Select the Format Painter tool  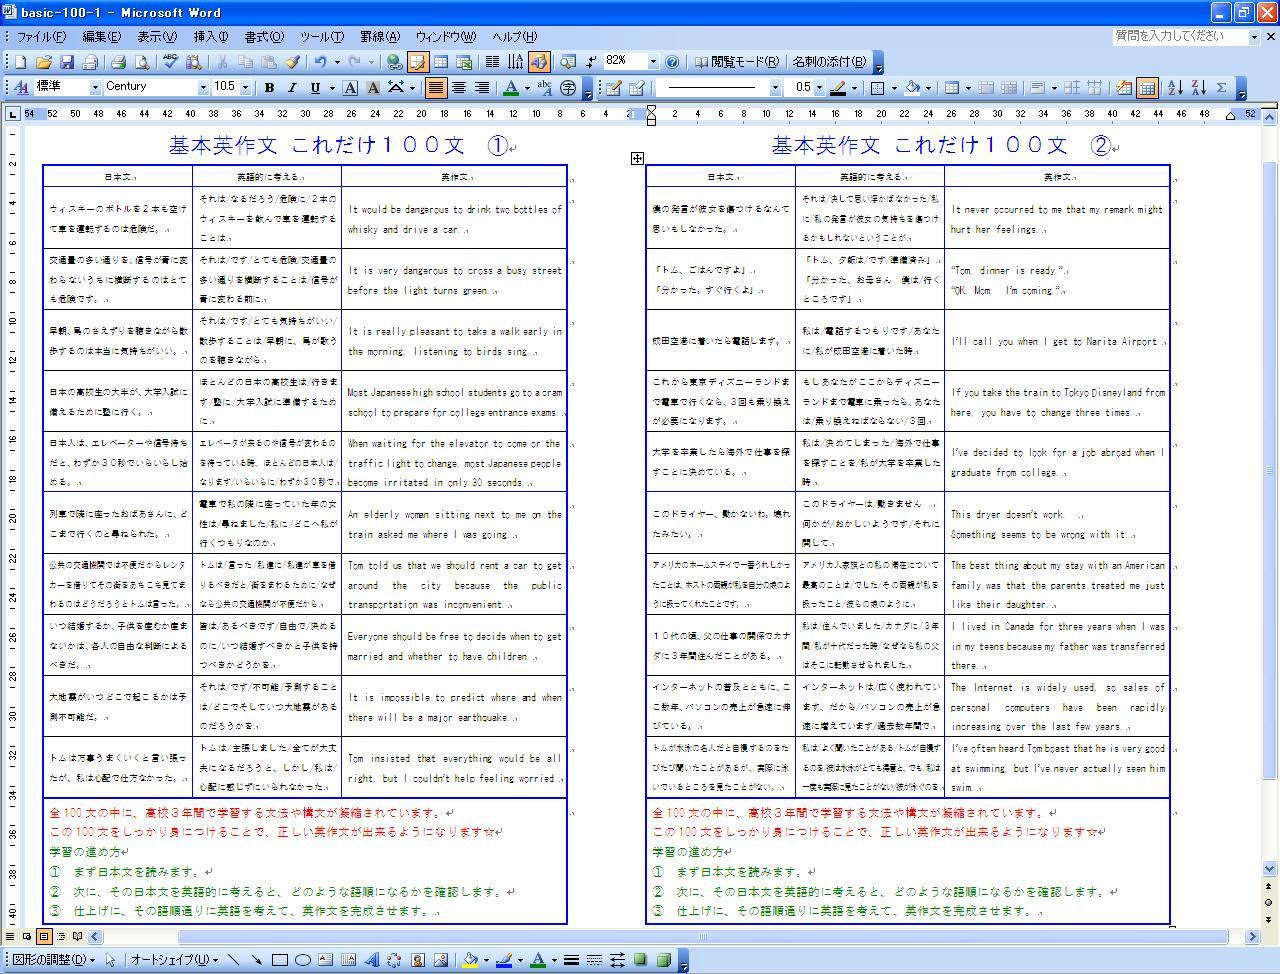[294, 61]
